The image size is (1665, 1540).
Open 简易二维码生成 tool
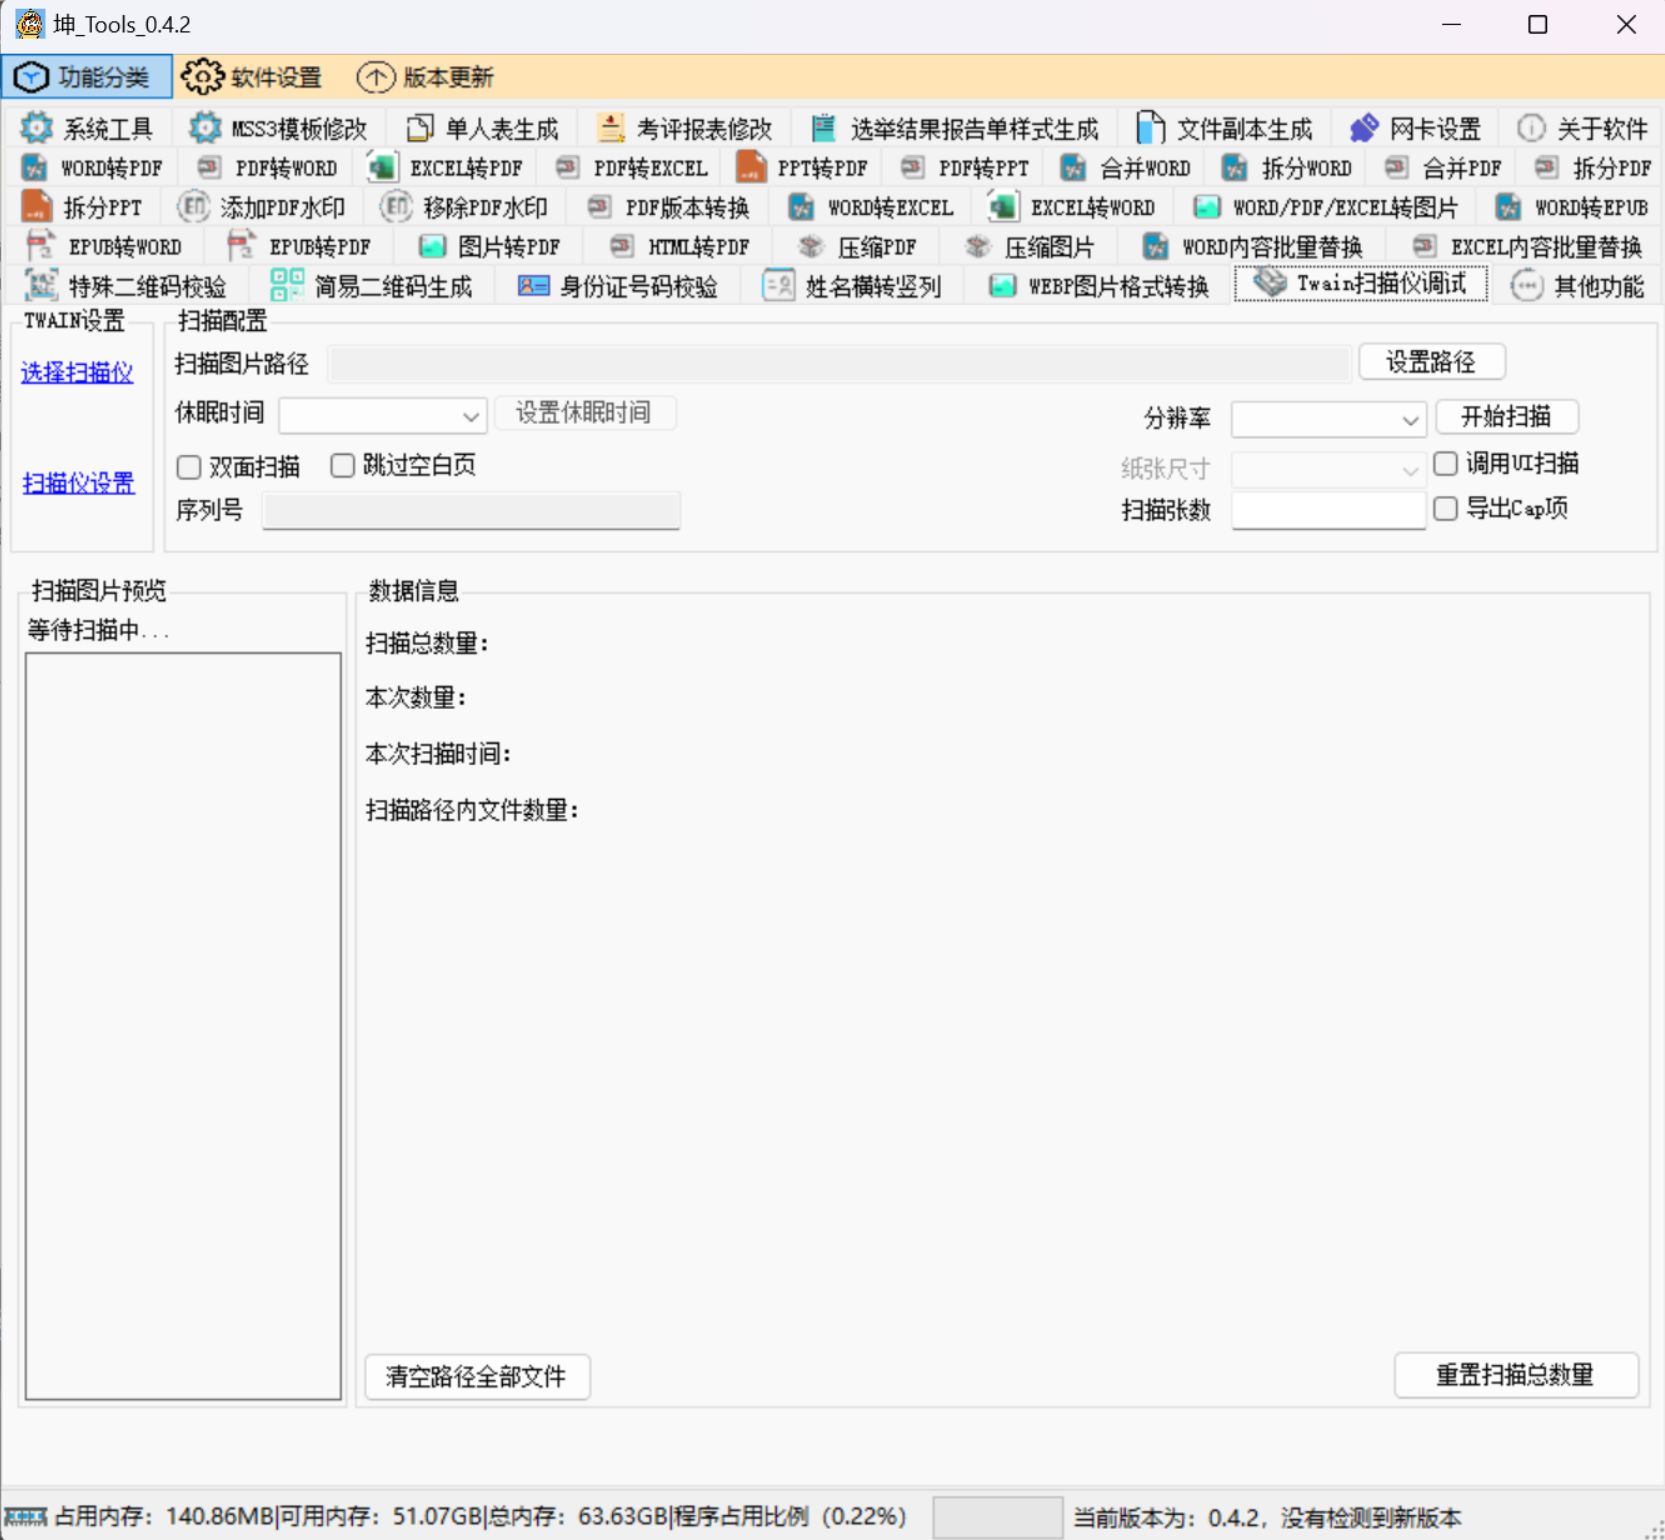click(x=371, y=286)
